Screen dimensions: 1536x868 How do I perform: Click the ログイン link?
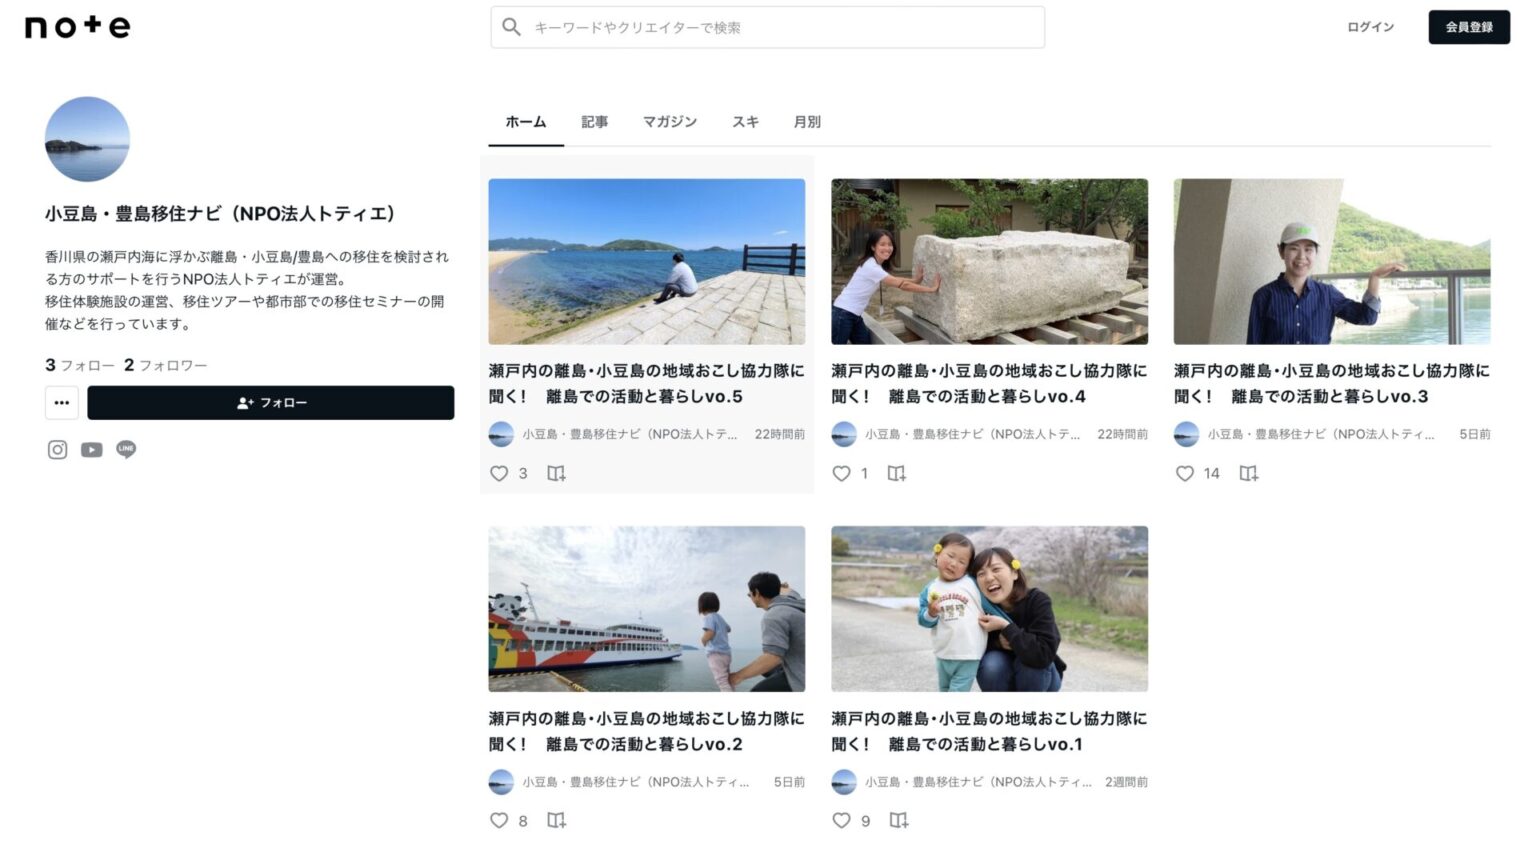1370,27
